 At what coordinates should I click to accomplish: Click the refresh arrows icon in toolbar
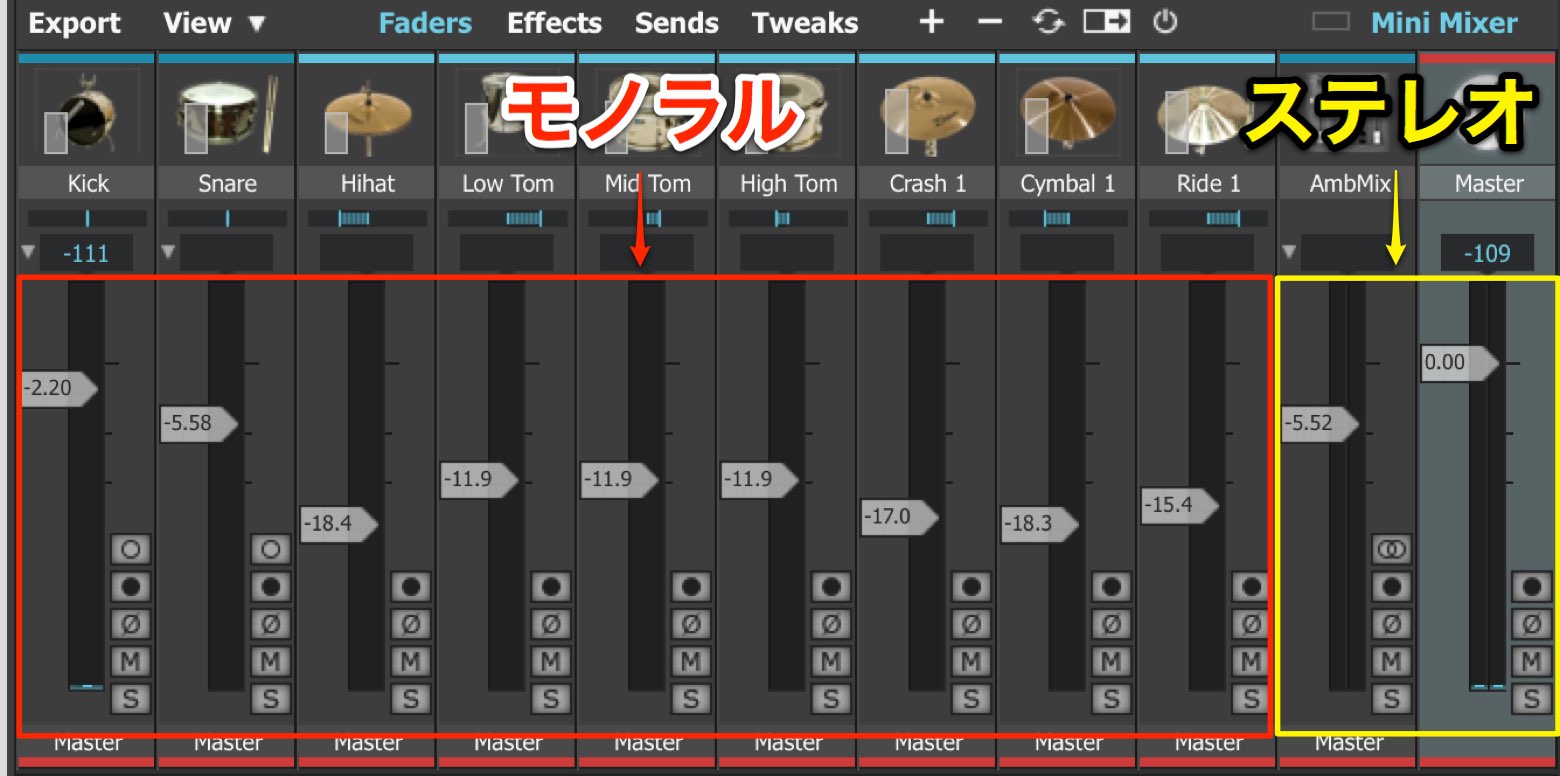pyautogui.click(x=1048, y=22)
